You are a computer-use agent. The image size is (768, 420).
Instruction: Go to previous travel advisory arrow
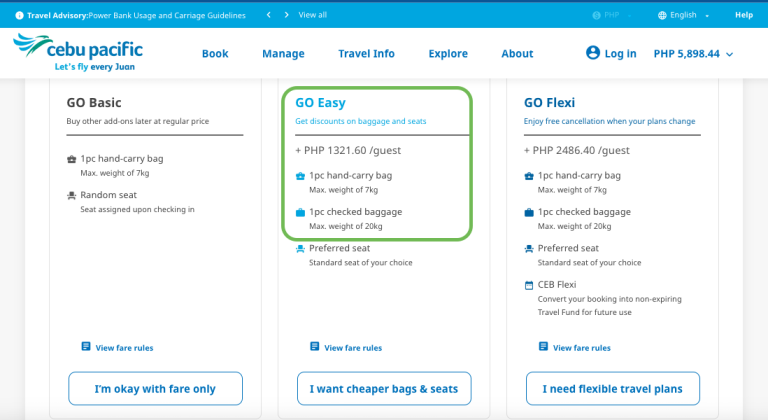(x=268, y=15)
